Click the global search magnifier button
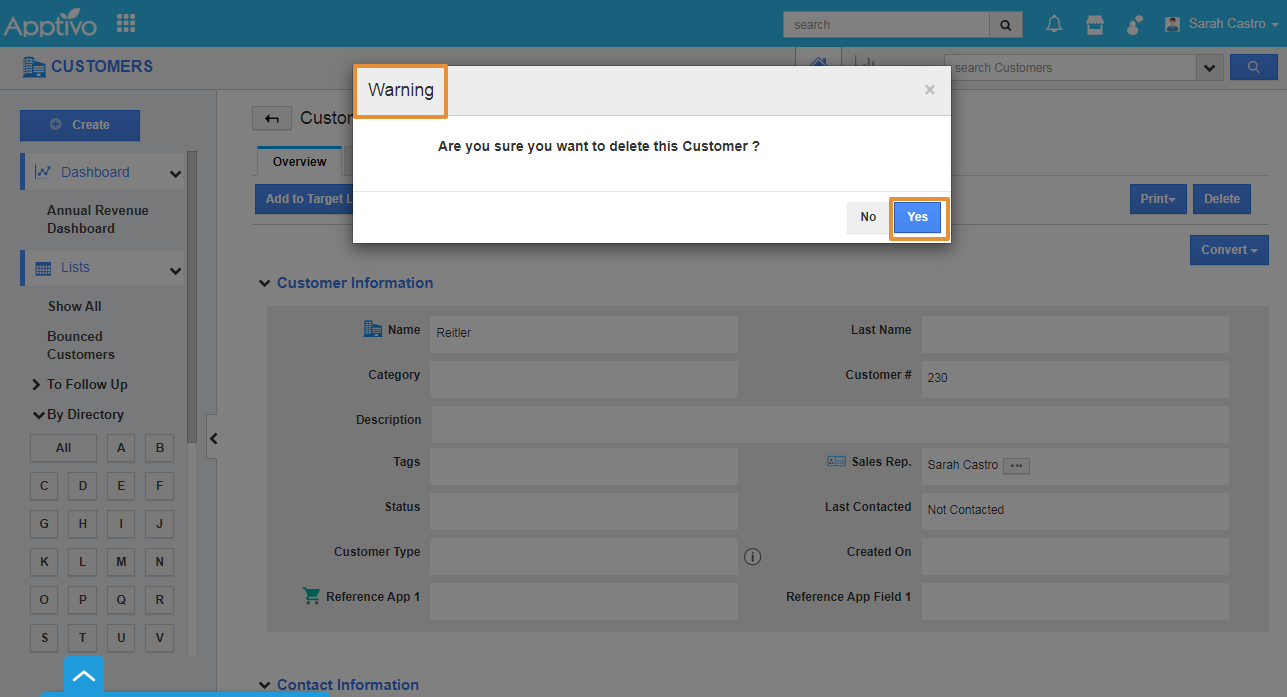 [x=1005, y=25]
